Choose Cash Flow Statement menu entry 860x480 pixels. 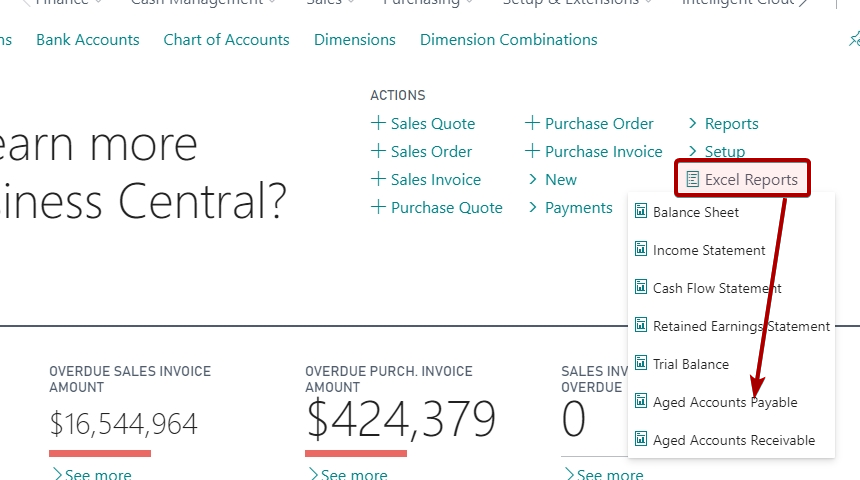pos(717,288)
